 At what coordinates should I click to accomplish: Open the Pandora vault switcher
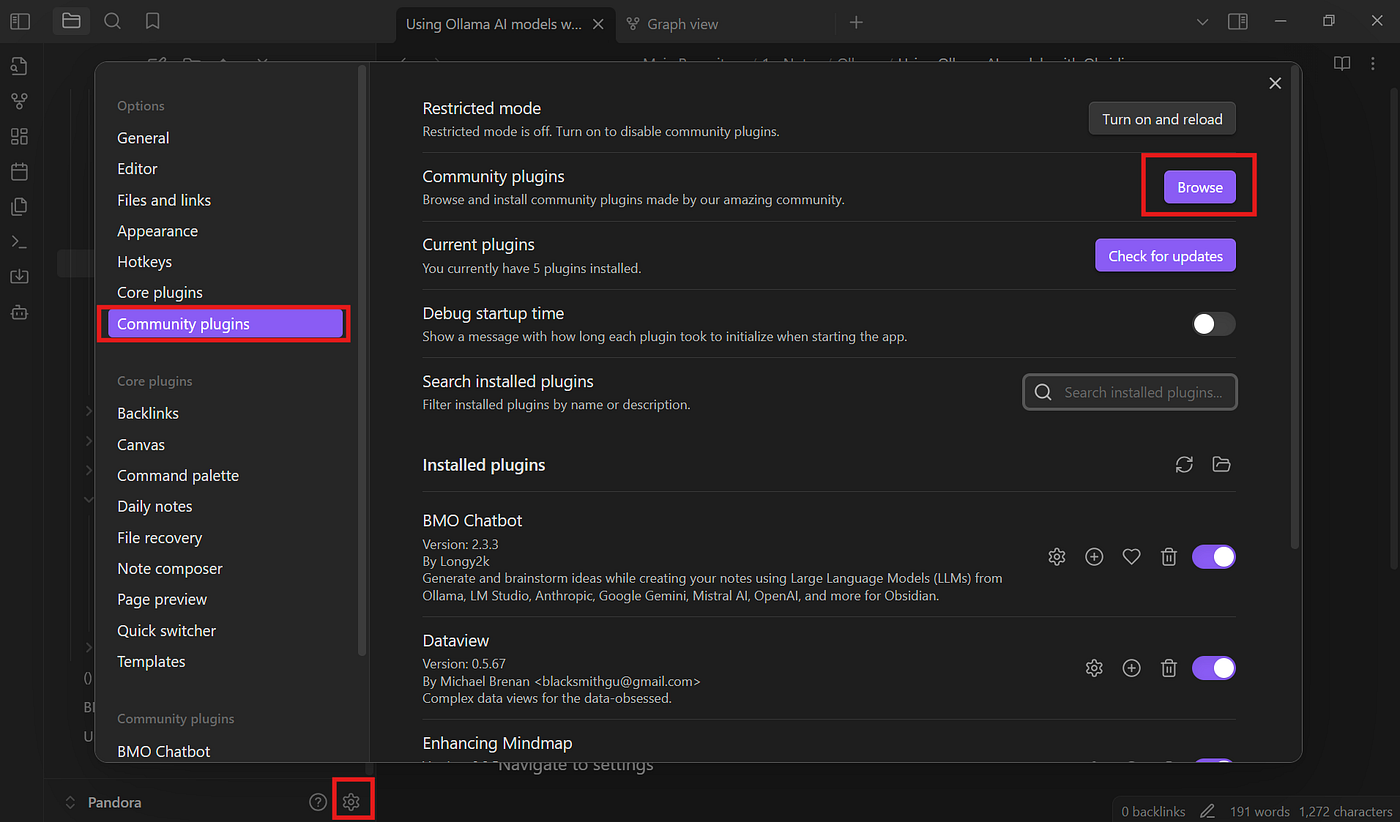102,802
